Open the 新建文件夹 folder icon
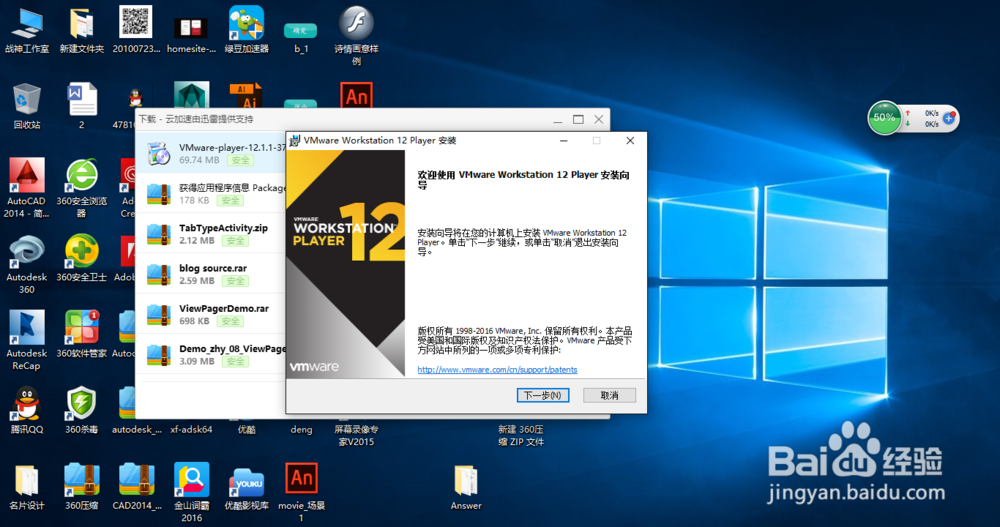 pyautogui.click(x=82, y=31)
